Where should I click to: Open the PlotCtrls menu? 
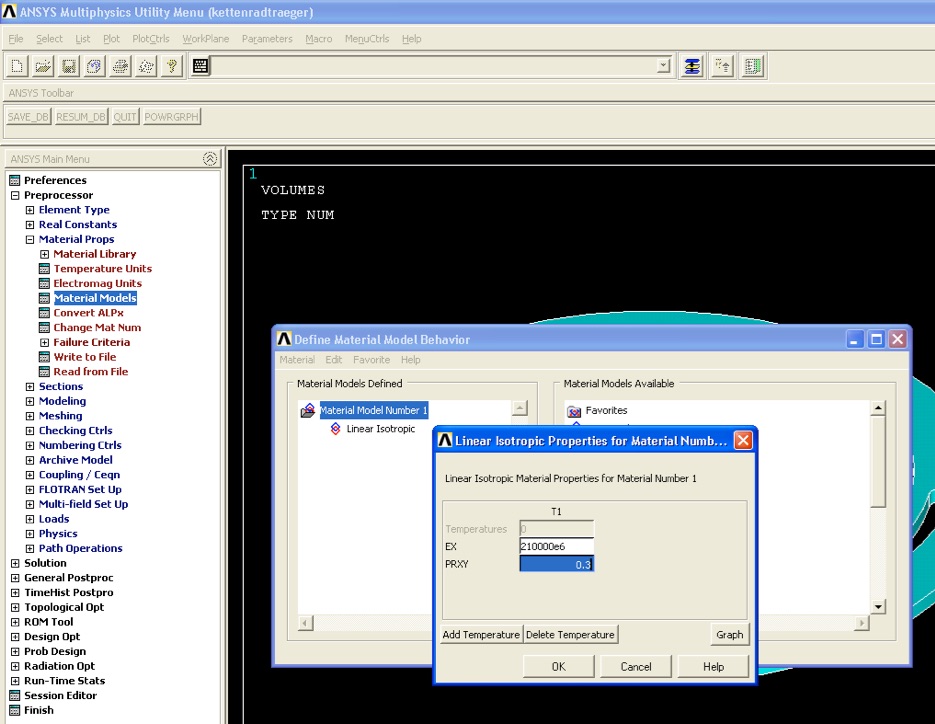point(151,39)
